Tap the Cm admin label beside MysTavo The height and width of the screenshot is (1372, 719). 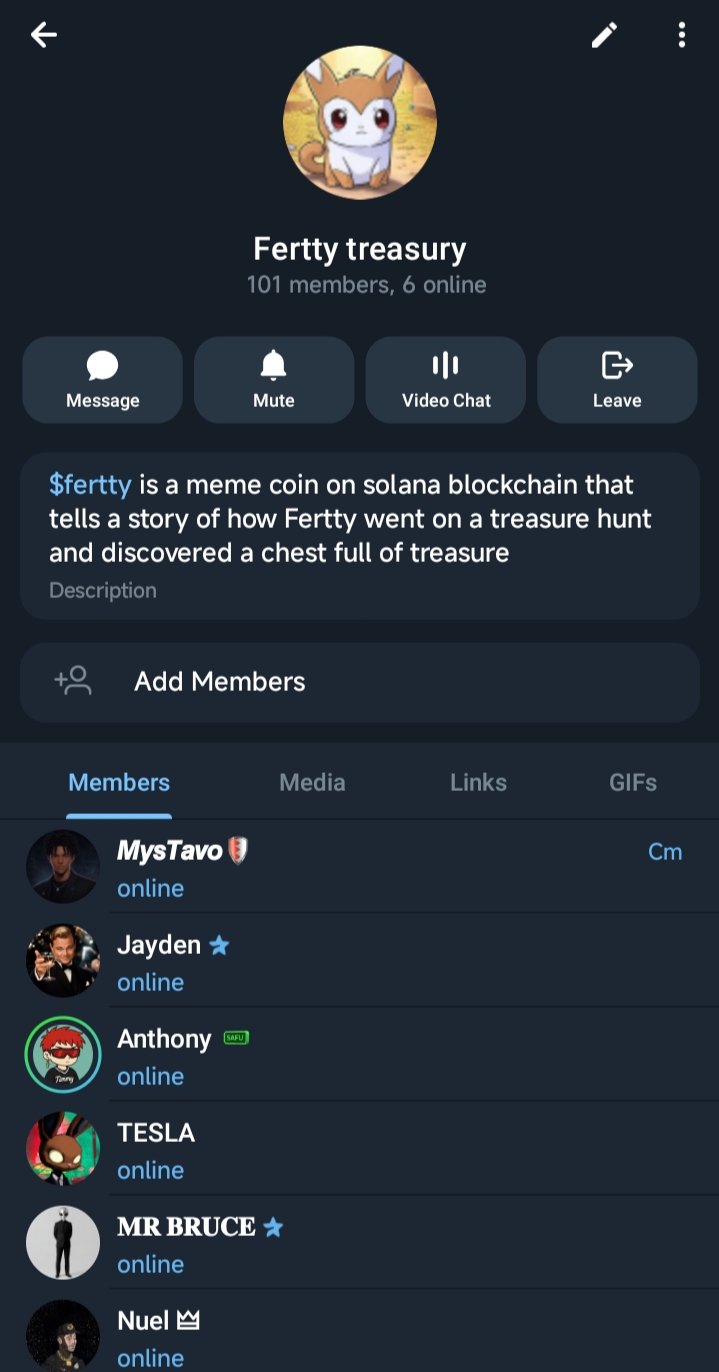click(665, 851)
